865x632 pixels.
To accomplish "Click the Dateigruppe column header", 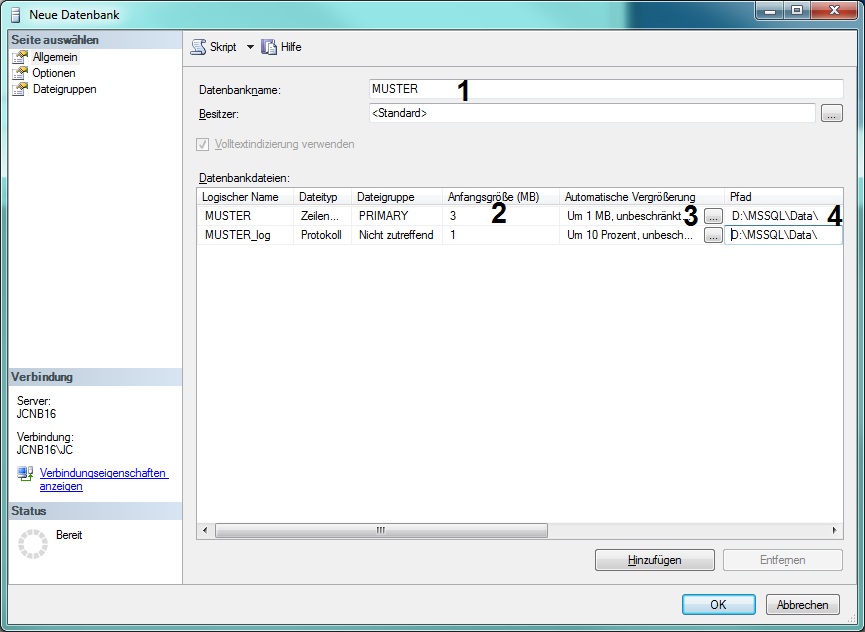I will tap(397, 197).
